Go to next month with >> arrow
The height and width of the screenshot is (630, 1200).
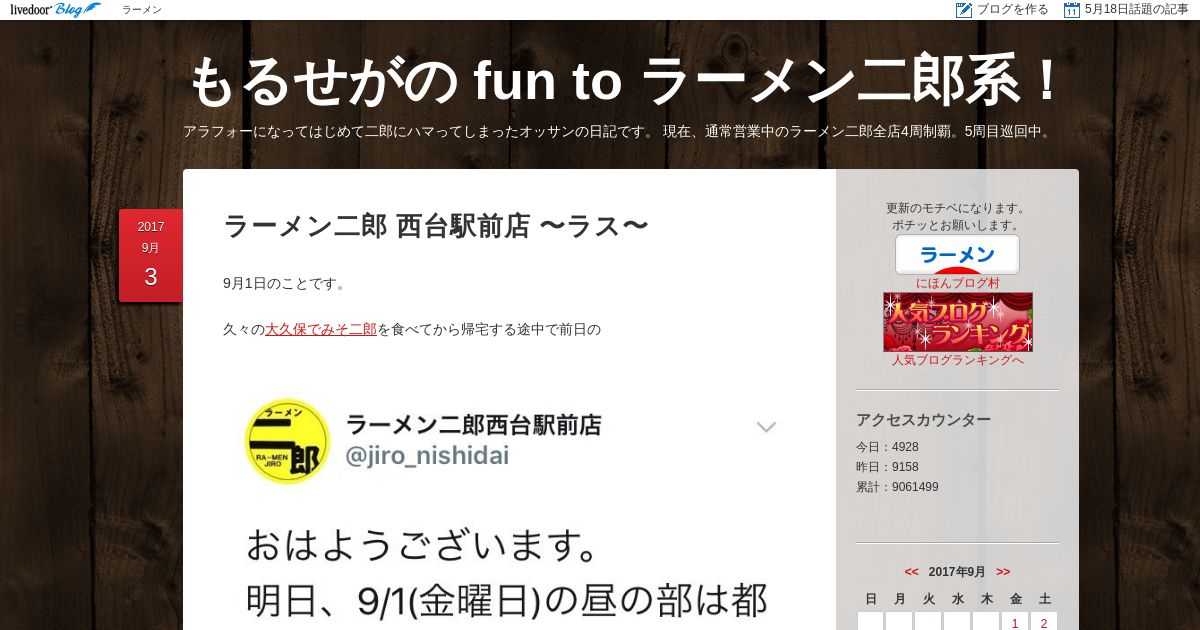tap(1003, 572)
